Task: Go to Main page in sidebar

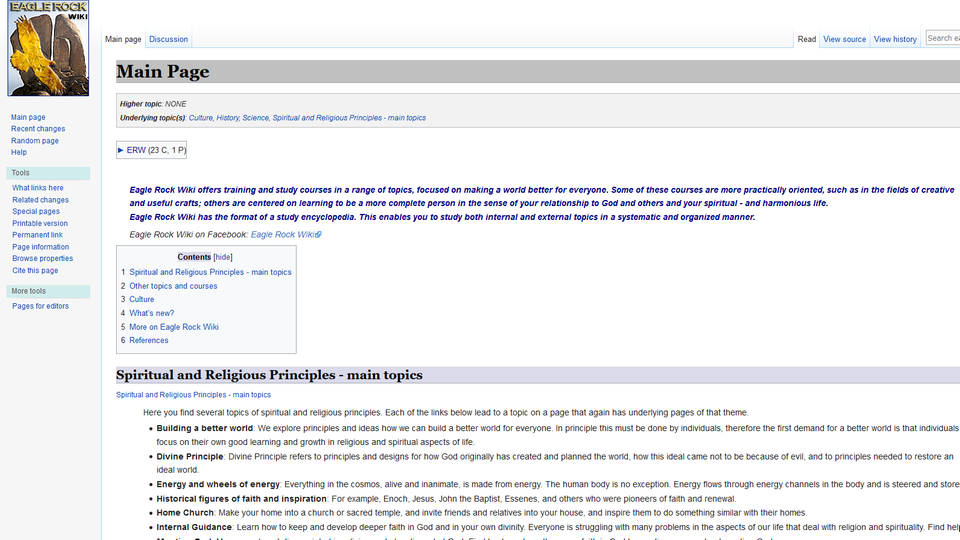Action: point(28,117)
